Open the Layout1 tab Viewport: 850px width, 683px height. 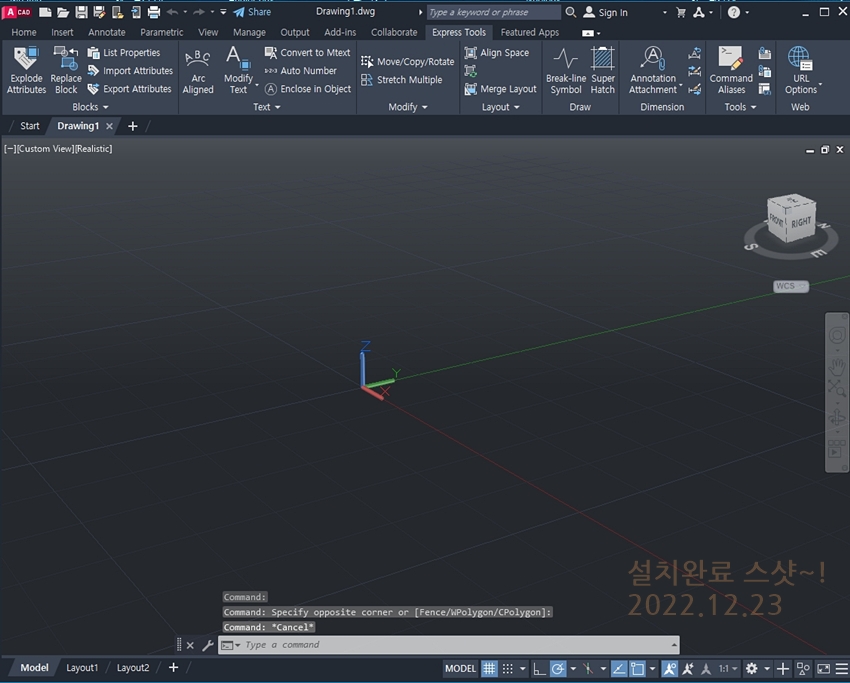coord(82,668)
